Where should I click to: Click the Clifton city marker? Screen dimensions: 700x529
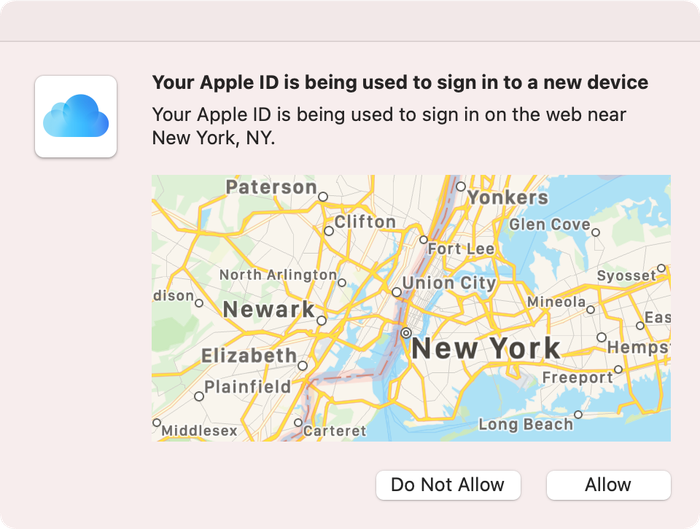(329, 231)
